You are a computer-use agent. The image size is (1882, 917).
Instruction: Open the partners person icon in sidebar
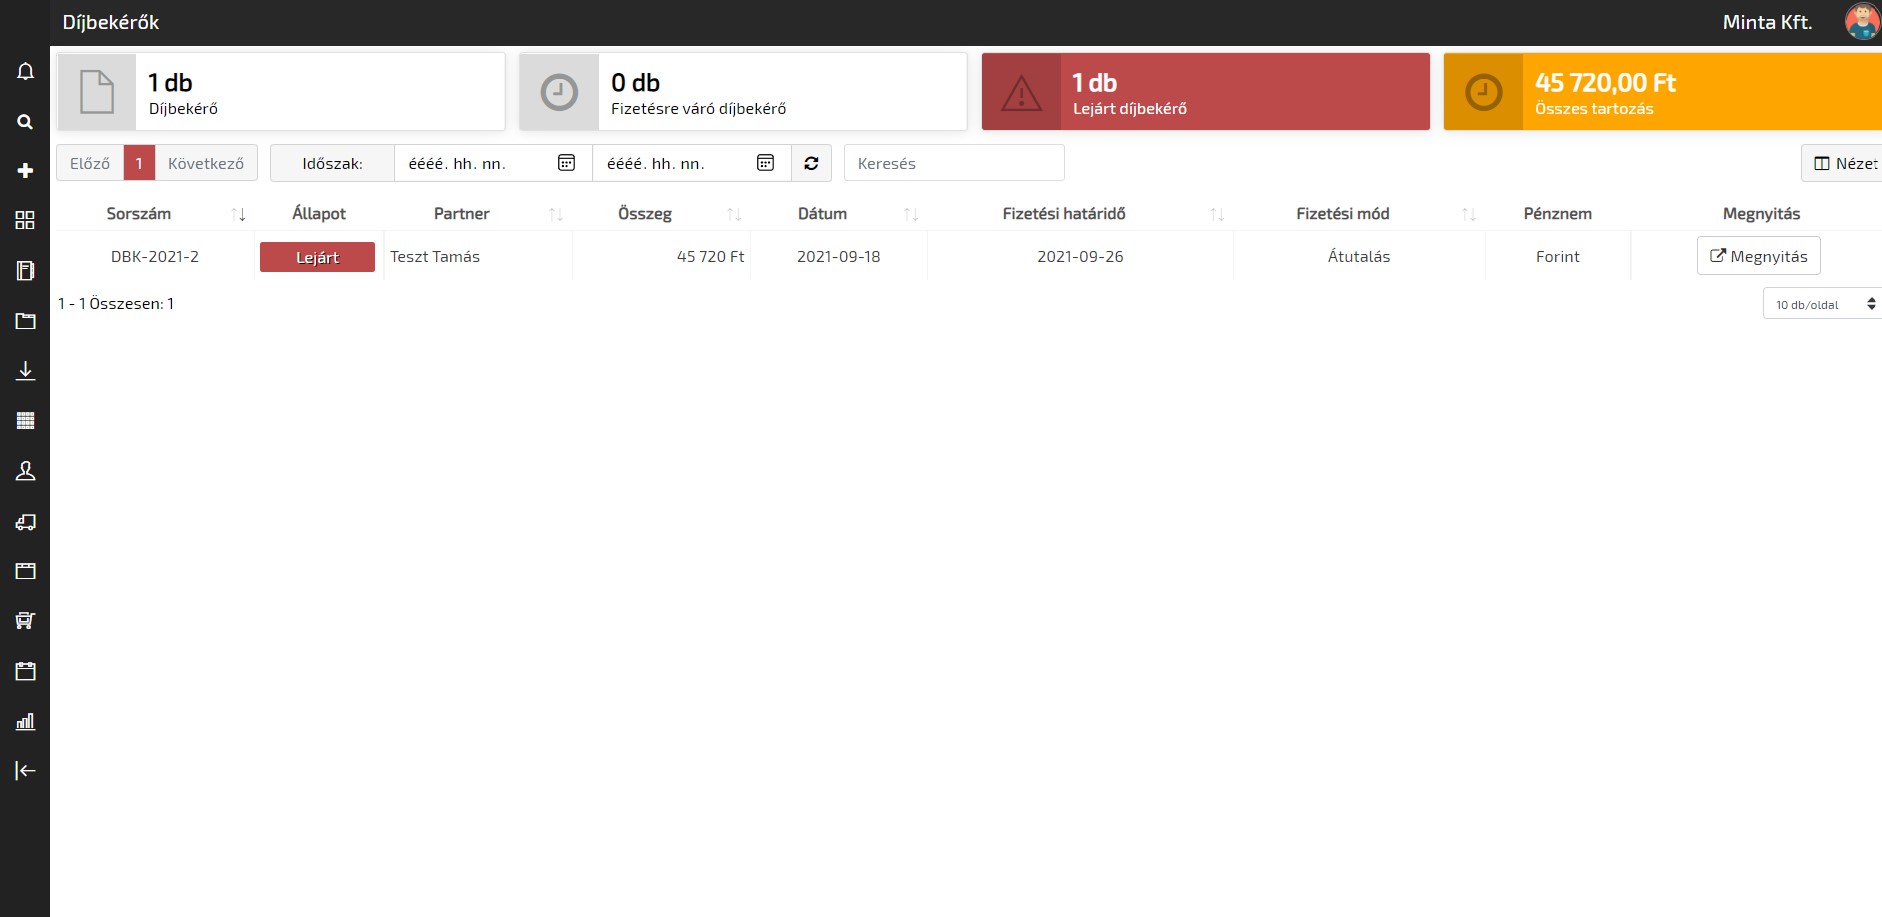(25, 471)
